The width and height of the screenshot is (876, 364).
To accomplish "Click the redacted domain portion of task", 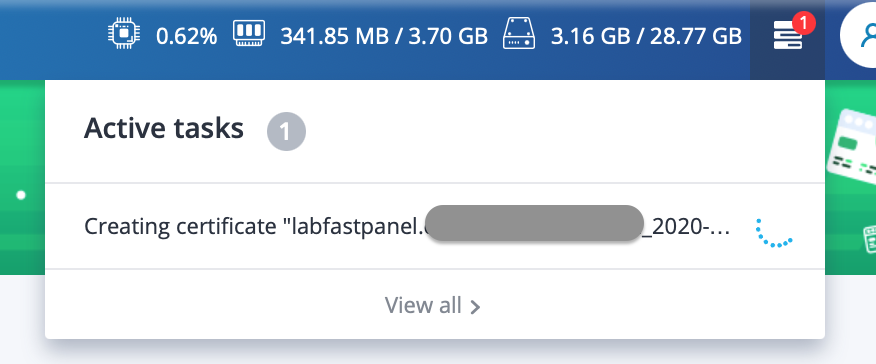I will (535, 223).
